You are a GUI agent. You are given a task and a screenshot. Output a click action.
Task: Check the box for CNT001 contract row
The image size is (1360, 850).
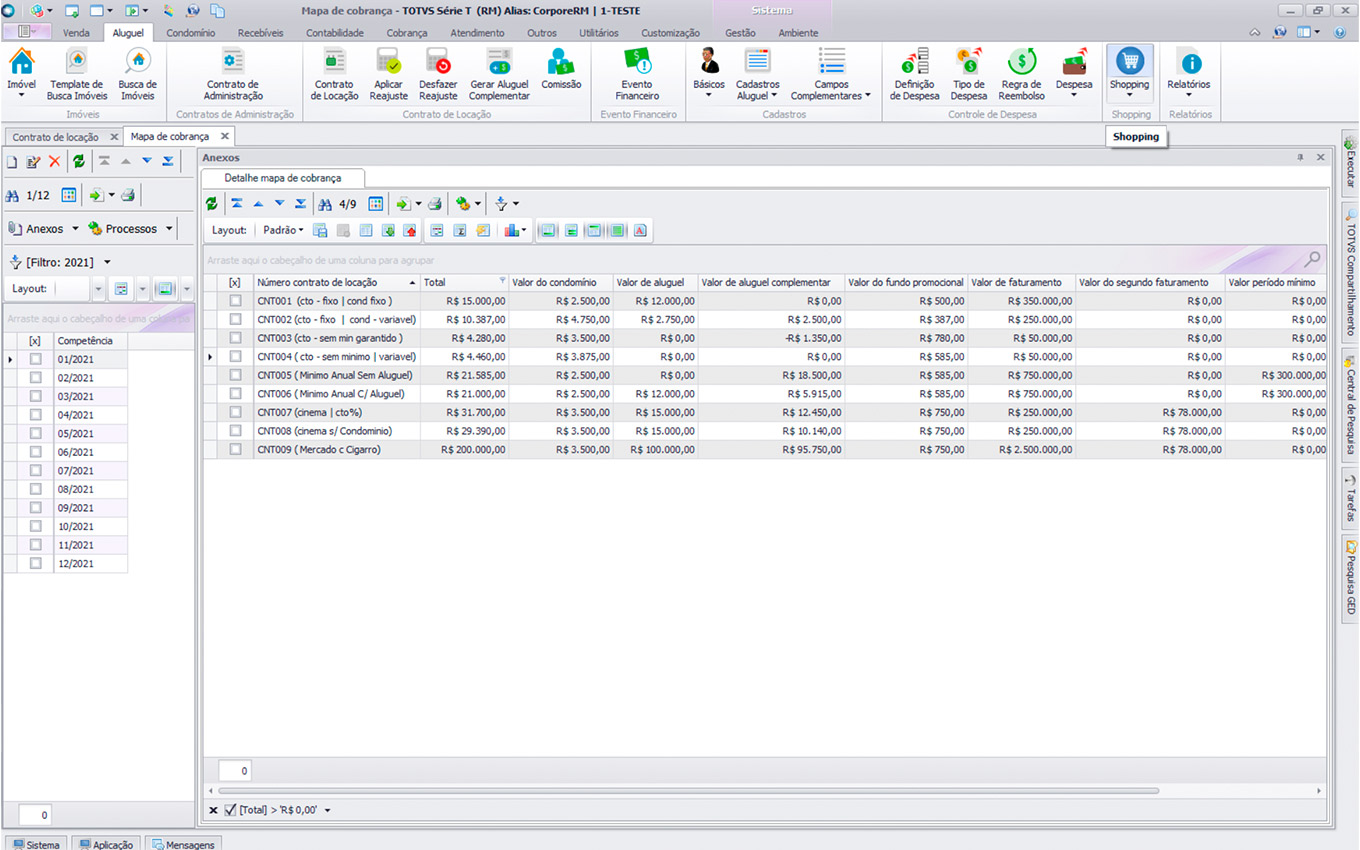tap(235, 300)
